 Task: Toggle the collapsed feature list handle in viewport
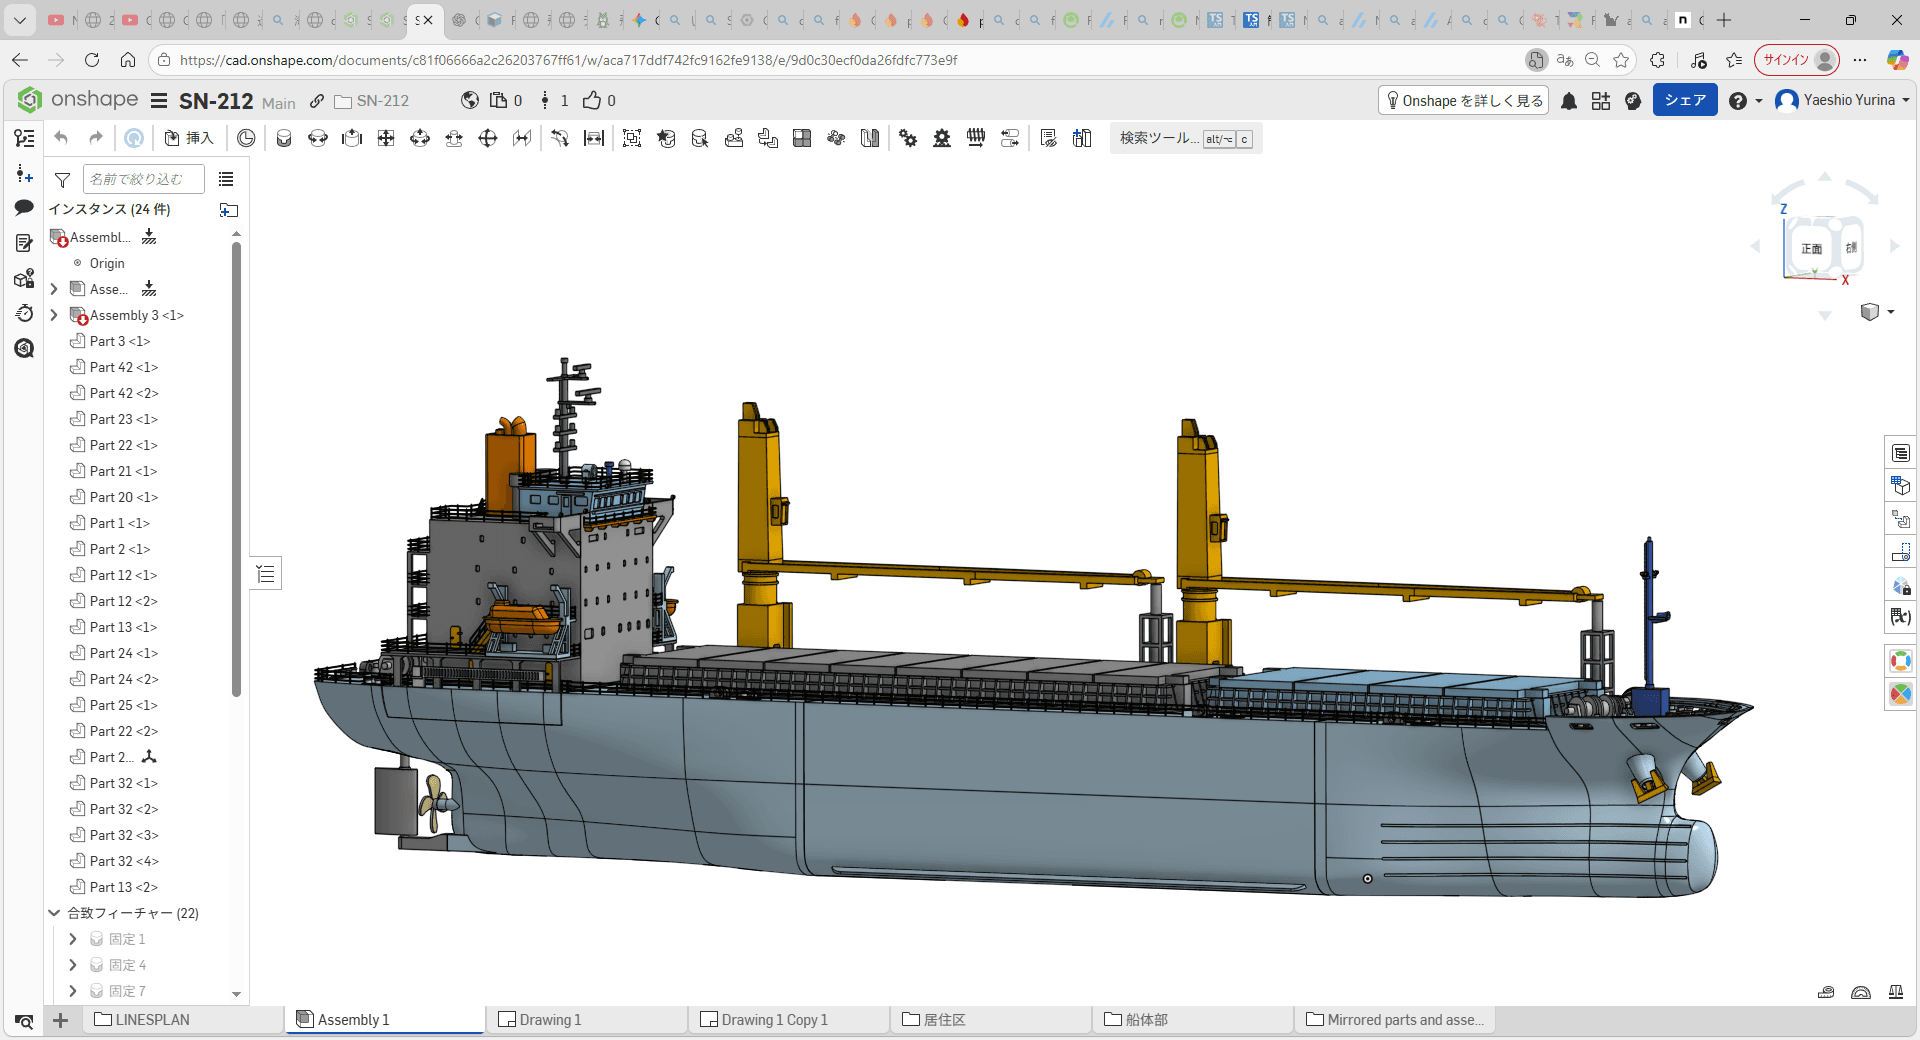point(265,573)
